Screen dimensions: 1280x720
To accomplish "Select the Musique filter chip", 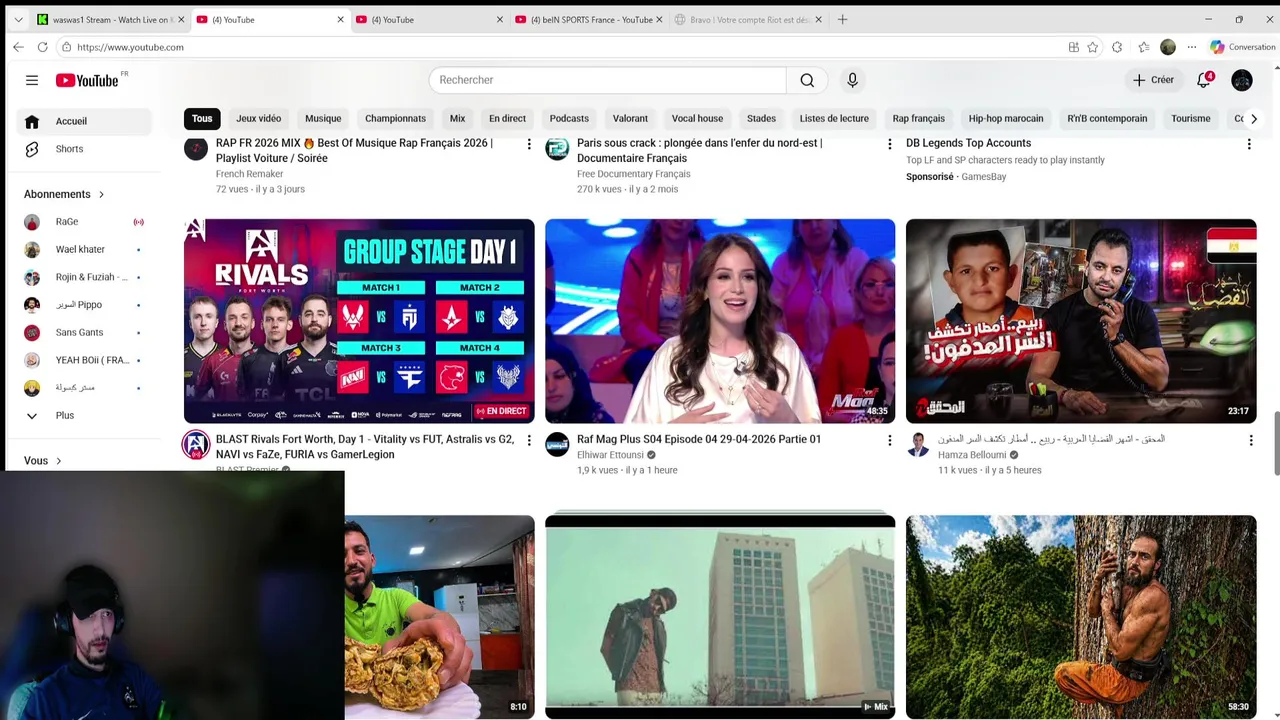I will pyautogui.click(x=323, y=119).
